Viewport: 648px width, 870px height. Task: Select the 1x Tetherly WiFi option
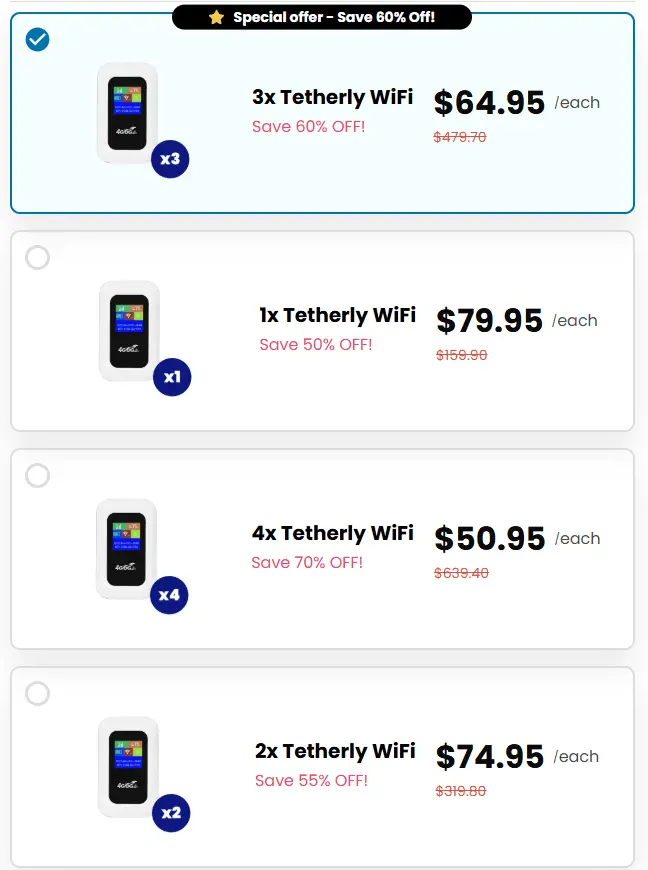point(37,258)
